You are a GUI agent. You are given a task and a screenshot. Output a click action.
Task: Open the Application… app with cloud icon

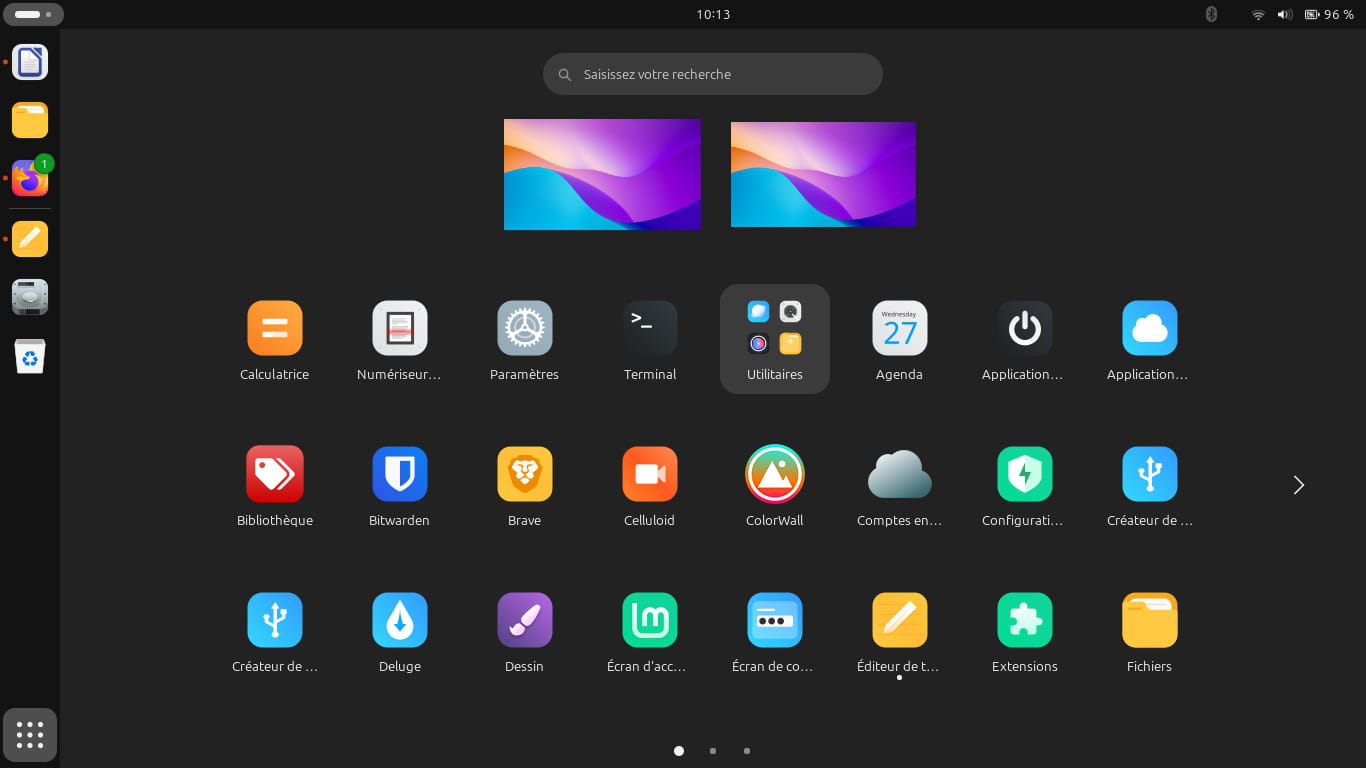click(1150, 340)
